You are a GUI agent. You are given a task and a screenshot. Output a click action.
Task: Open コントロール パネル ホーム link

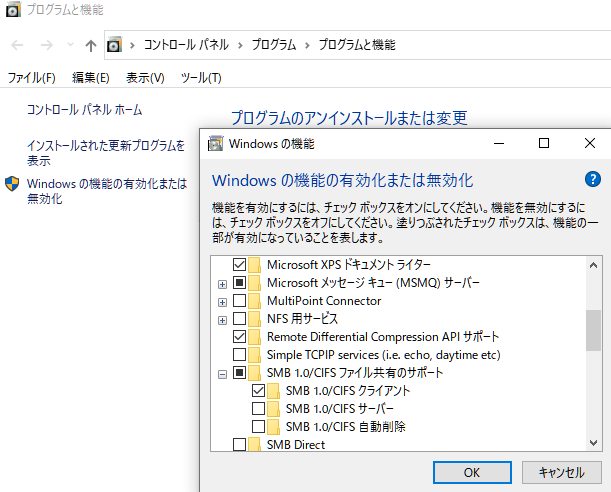(x=84, y=110)
